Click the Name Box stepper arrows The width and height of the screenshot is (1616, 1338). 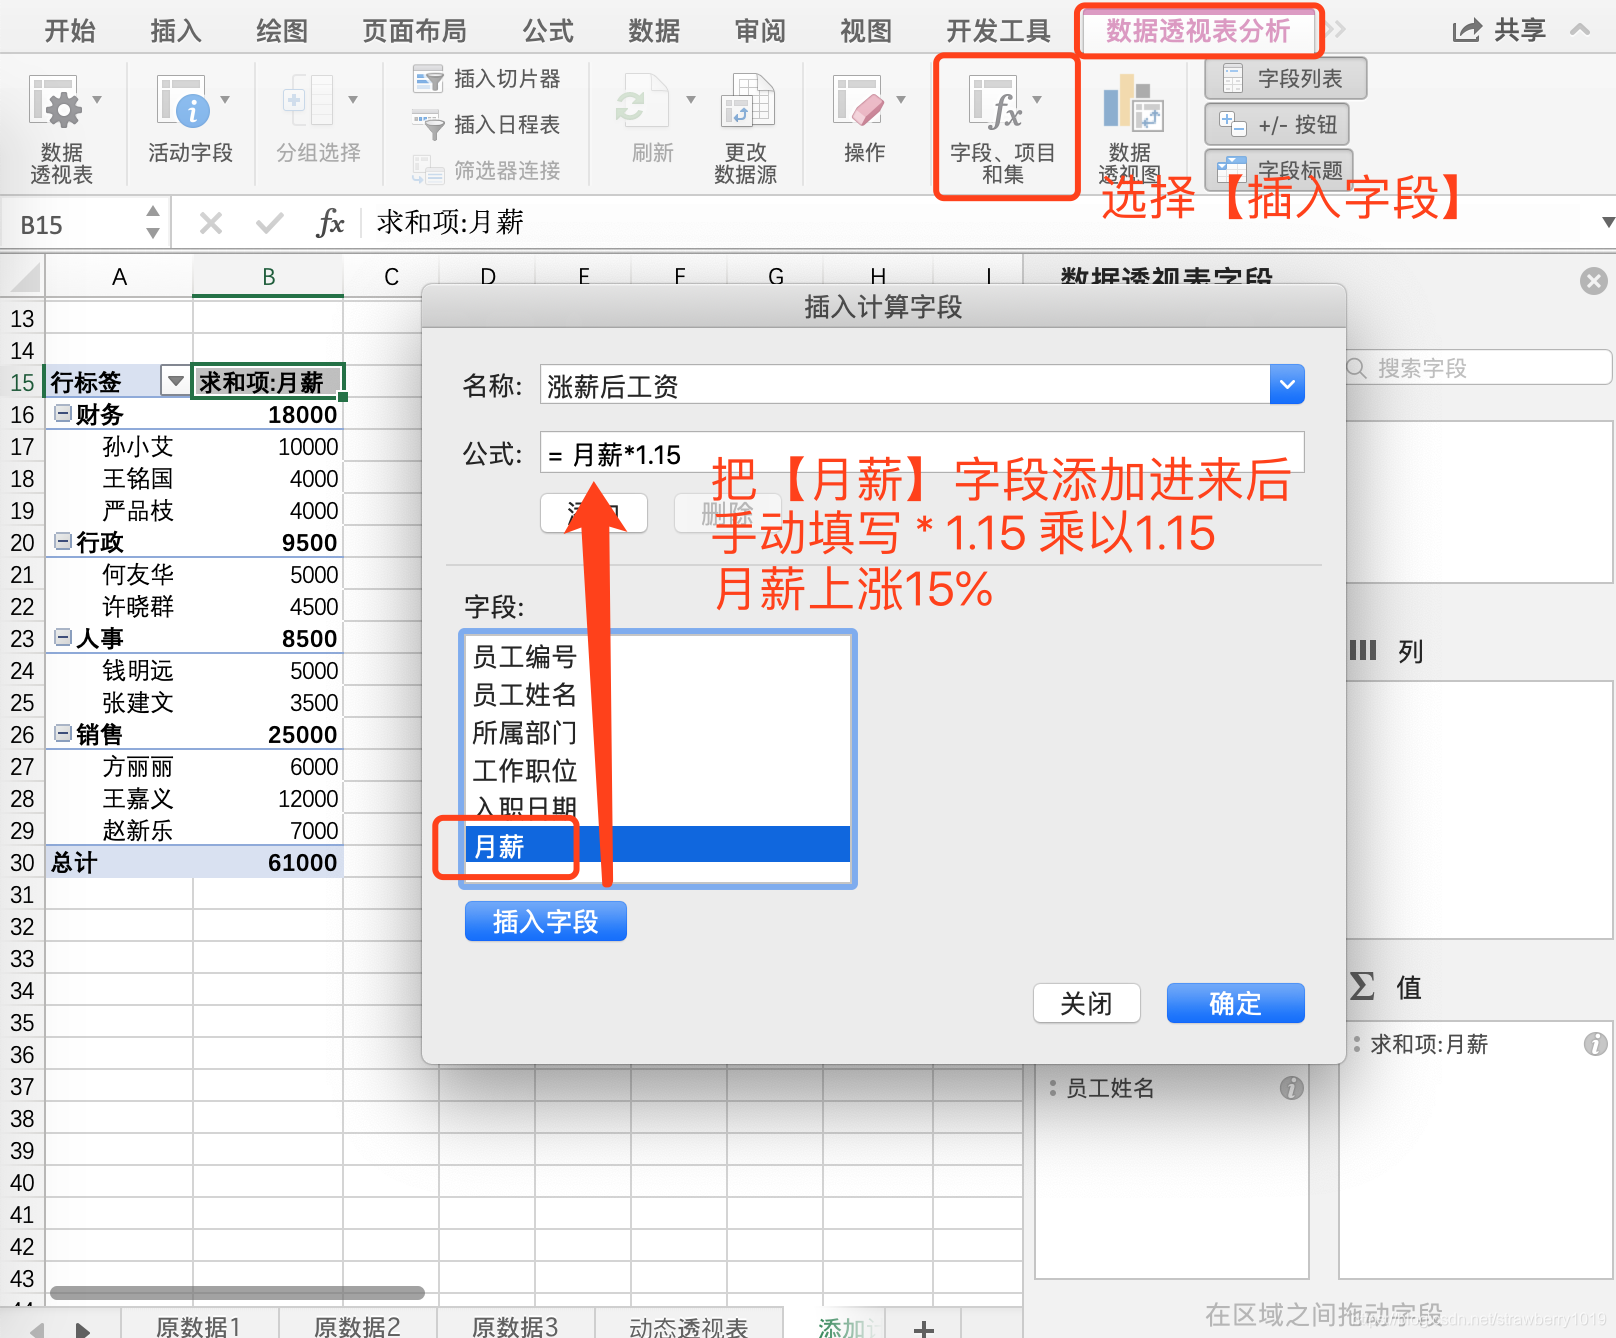click(153, 222)
